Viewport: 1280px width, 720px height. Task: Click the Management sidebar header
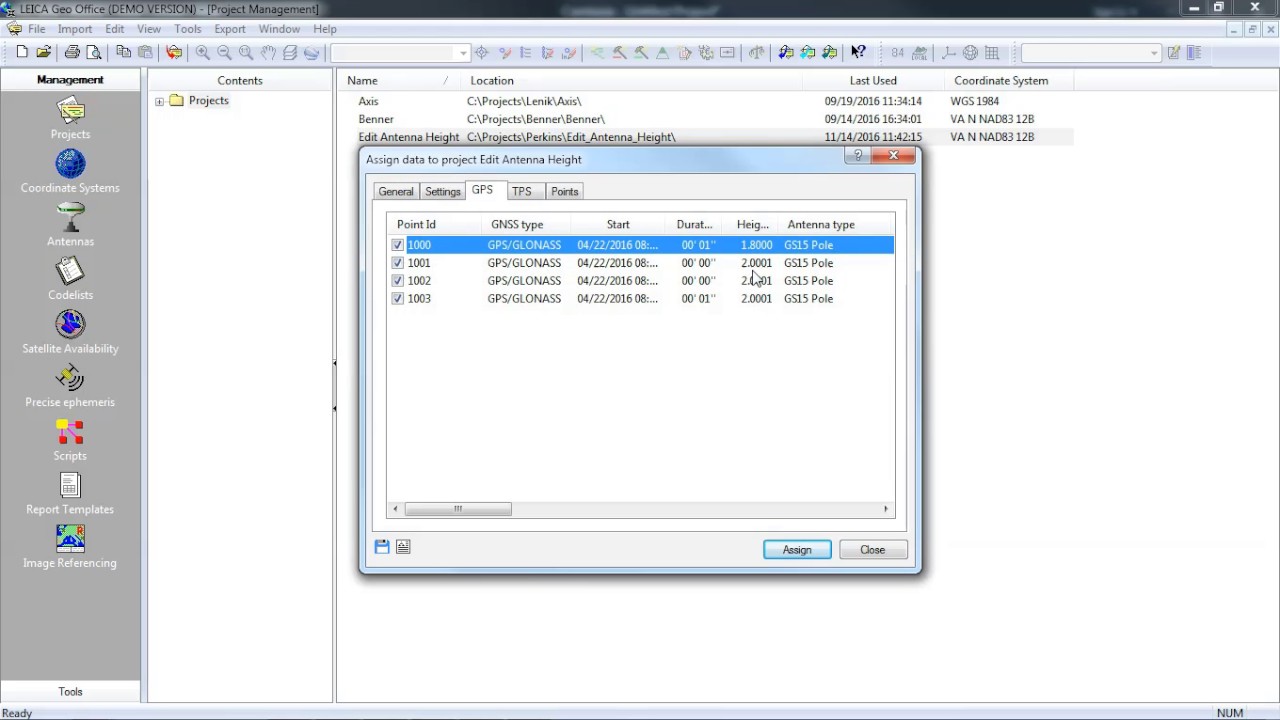pyautogui.click(x=70, y=80)
